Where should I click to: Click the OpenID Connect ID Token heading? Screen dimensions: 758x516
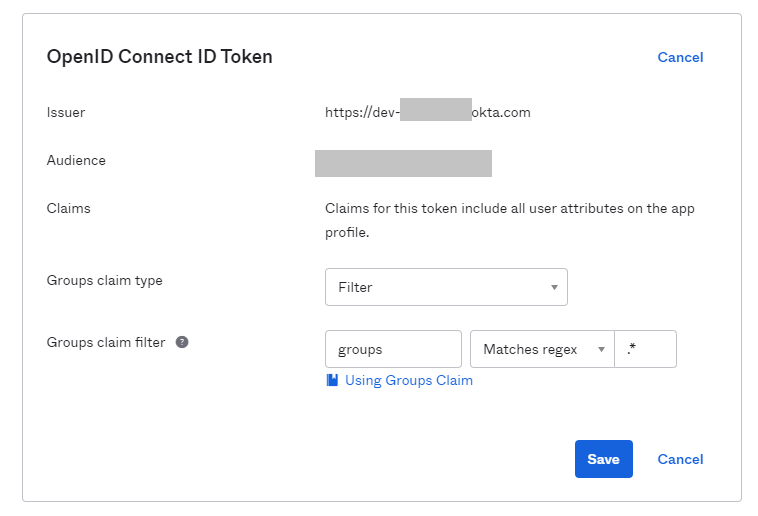click(159, 57)
